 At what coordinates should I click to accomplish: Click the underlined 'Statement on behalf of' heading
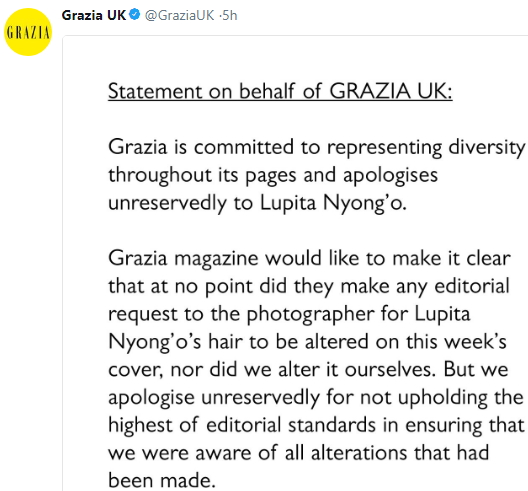[x=215, y=91]
